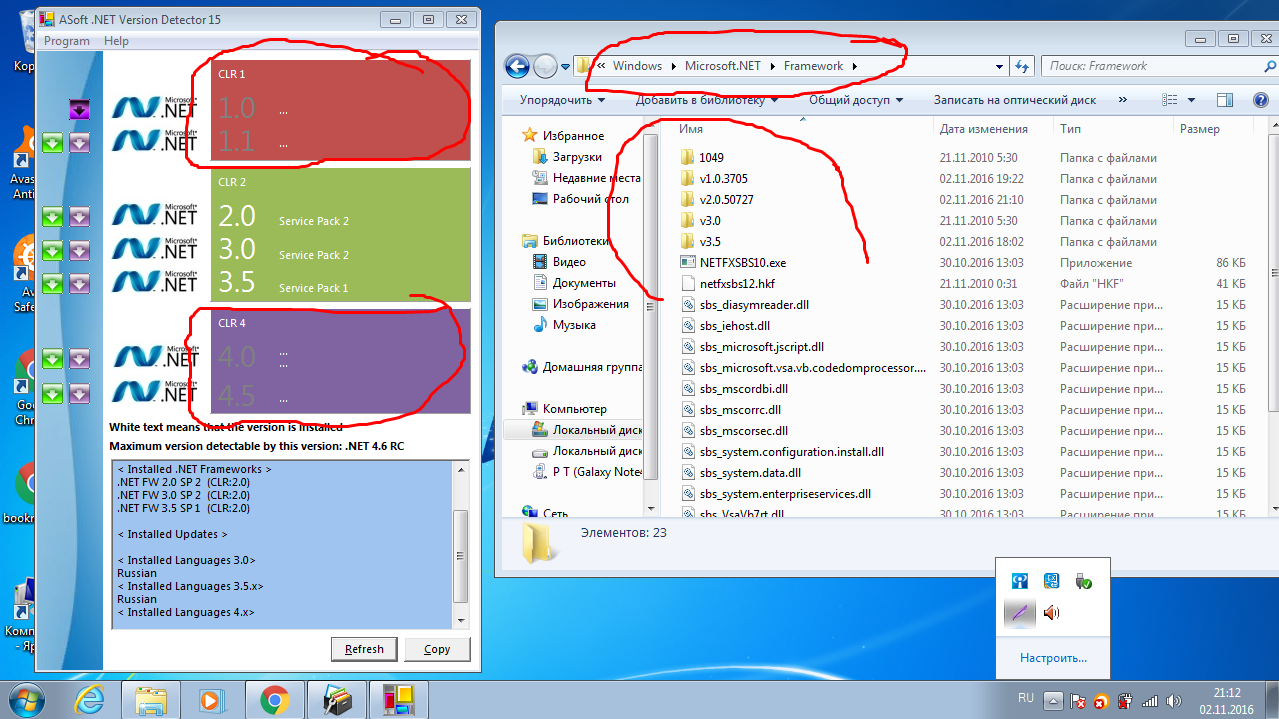Select Документы in the navigation pane
1279x719 pixels.
(583, 283)
